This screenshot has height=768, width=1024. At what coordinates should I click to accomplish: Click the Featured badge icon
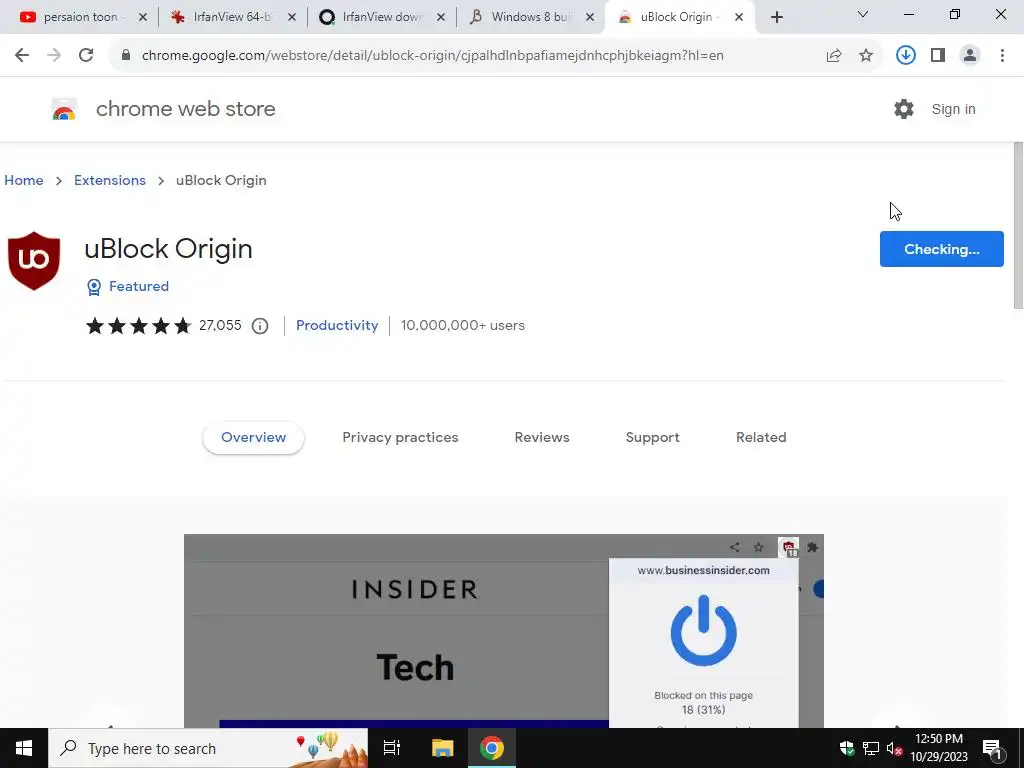[94, 287]
